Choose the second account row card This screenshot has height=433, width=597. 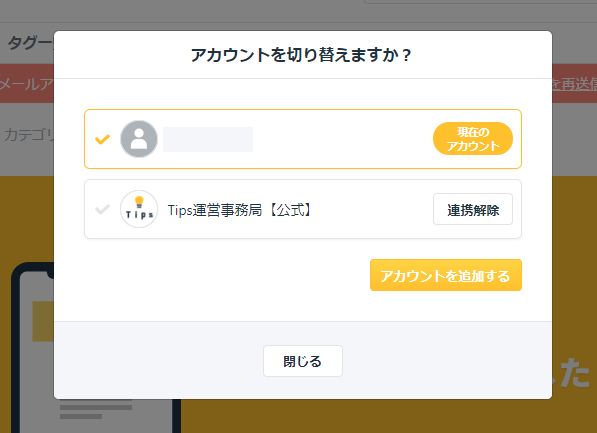(303, 209)
